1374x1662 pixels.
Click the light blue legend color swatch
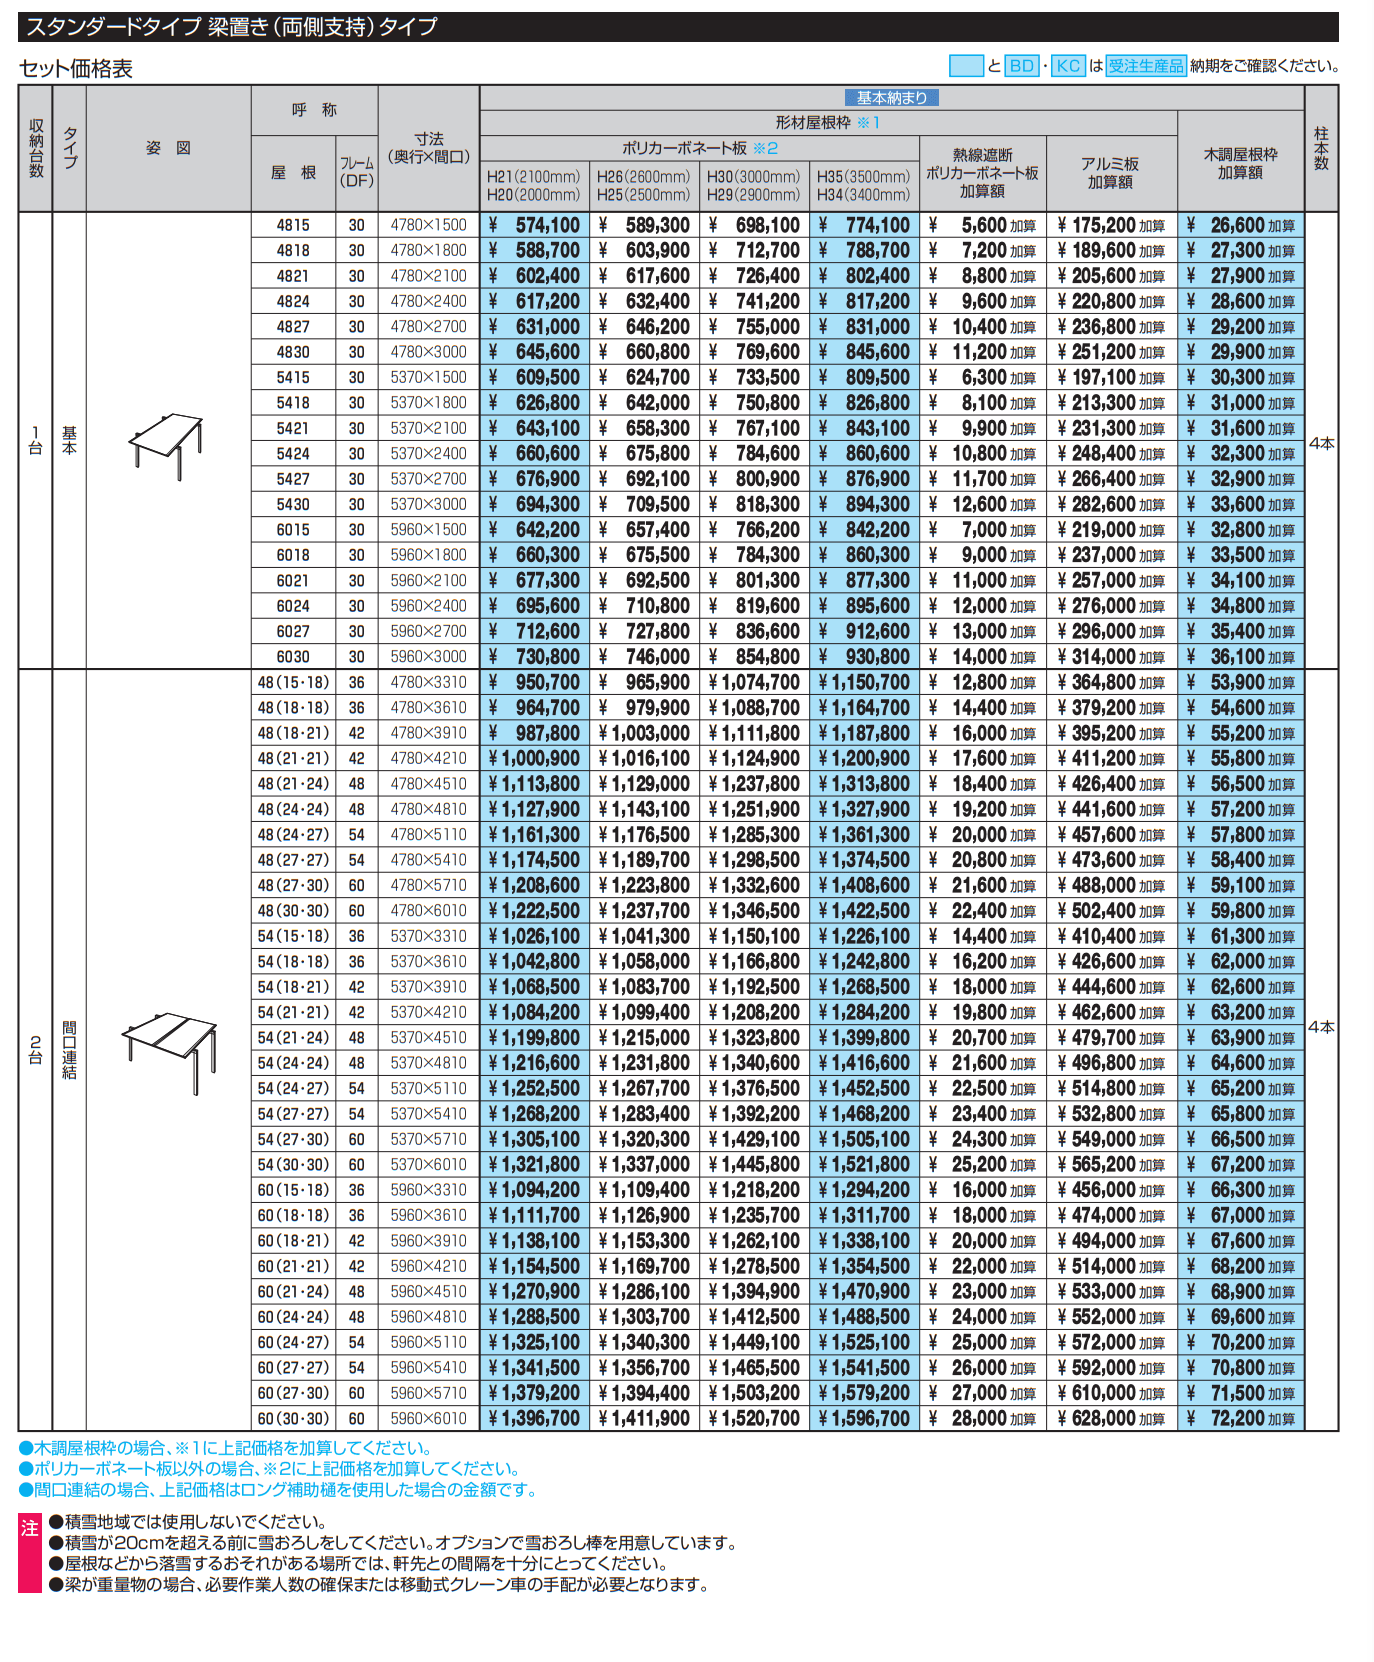(965, 66)
